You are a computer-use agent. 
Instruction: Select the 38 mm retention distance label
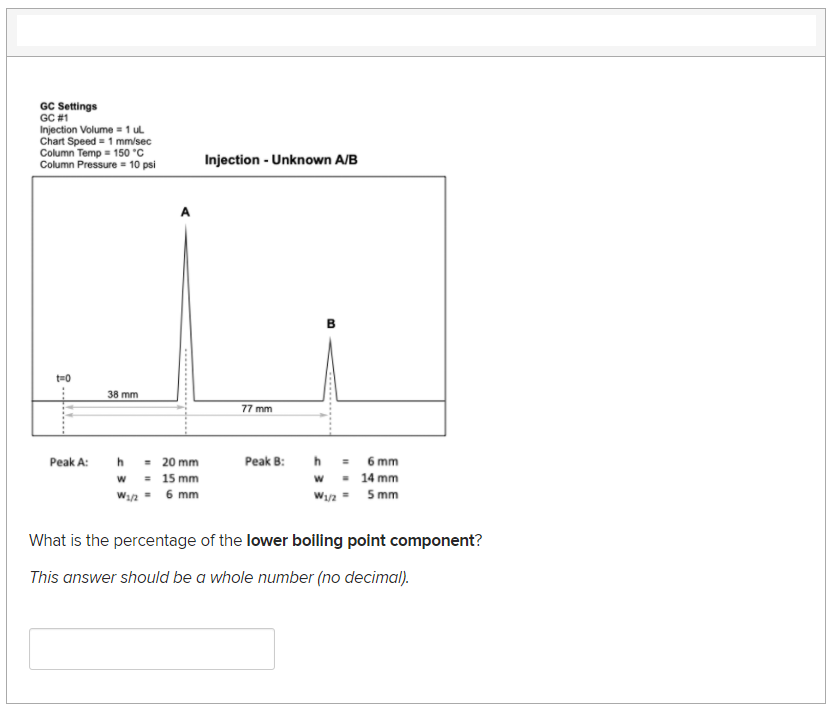pyautogui.click(x=121, y=394)
